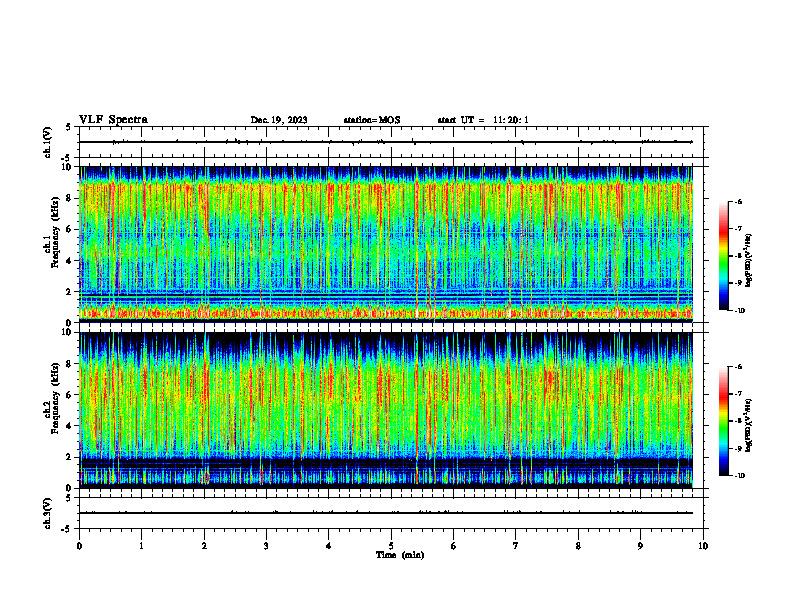
Task: Click the ch.2 color scale bar
Action: pos(723,421)
